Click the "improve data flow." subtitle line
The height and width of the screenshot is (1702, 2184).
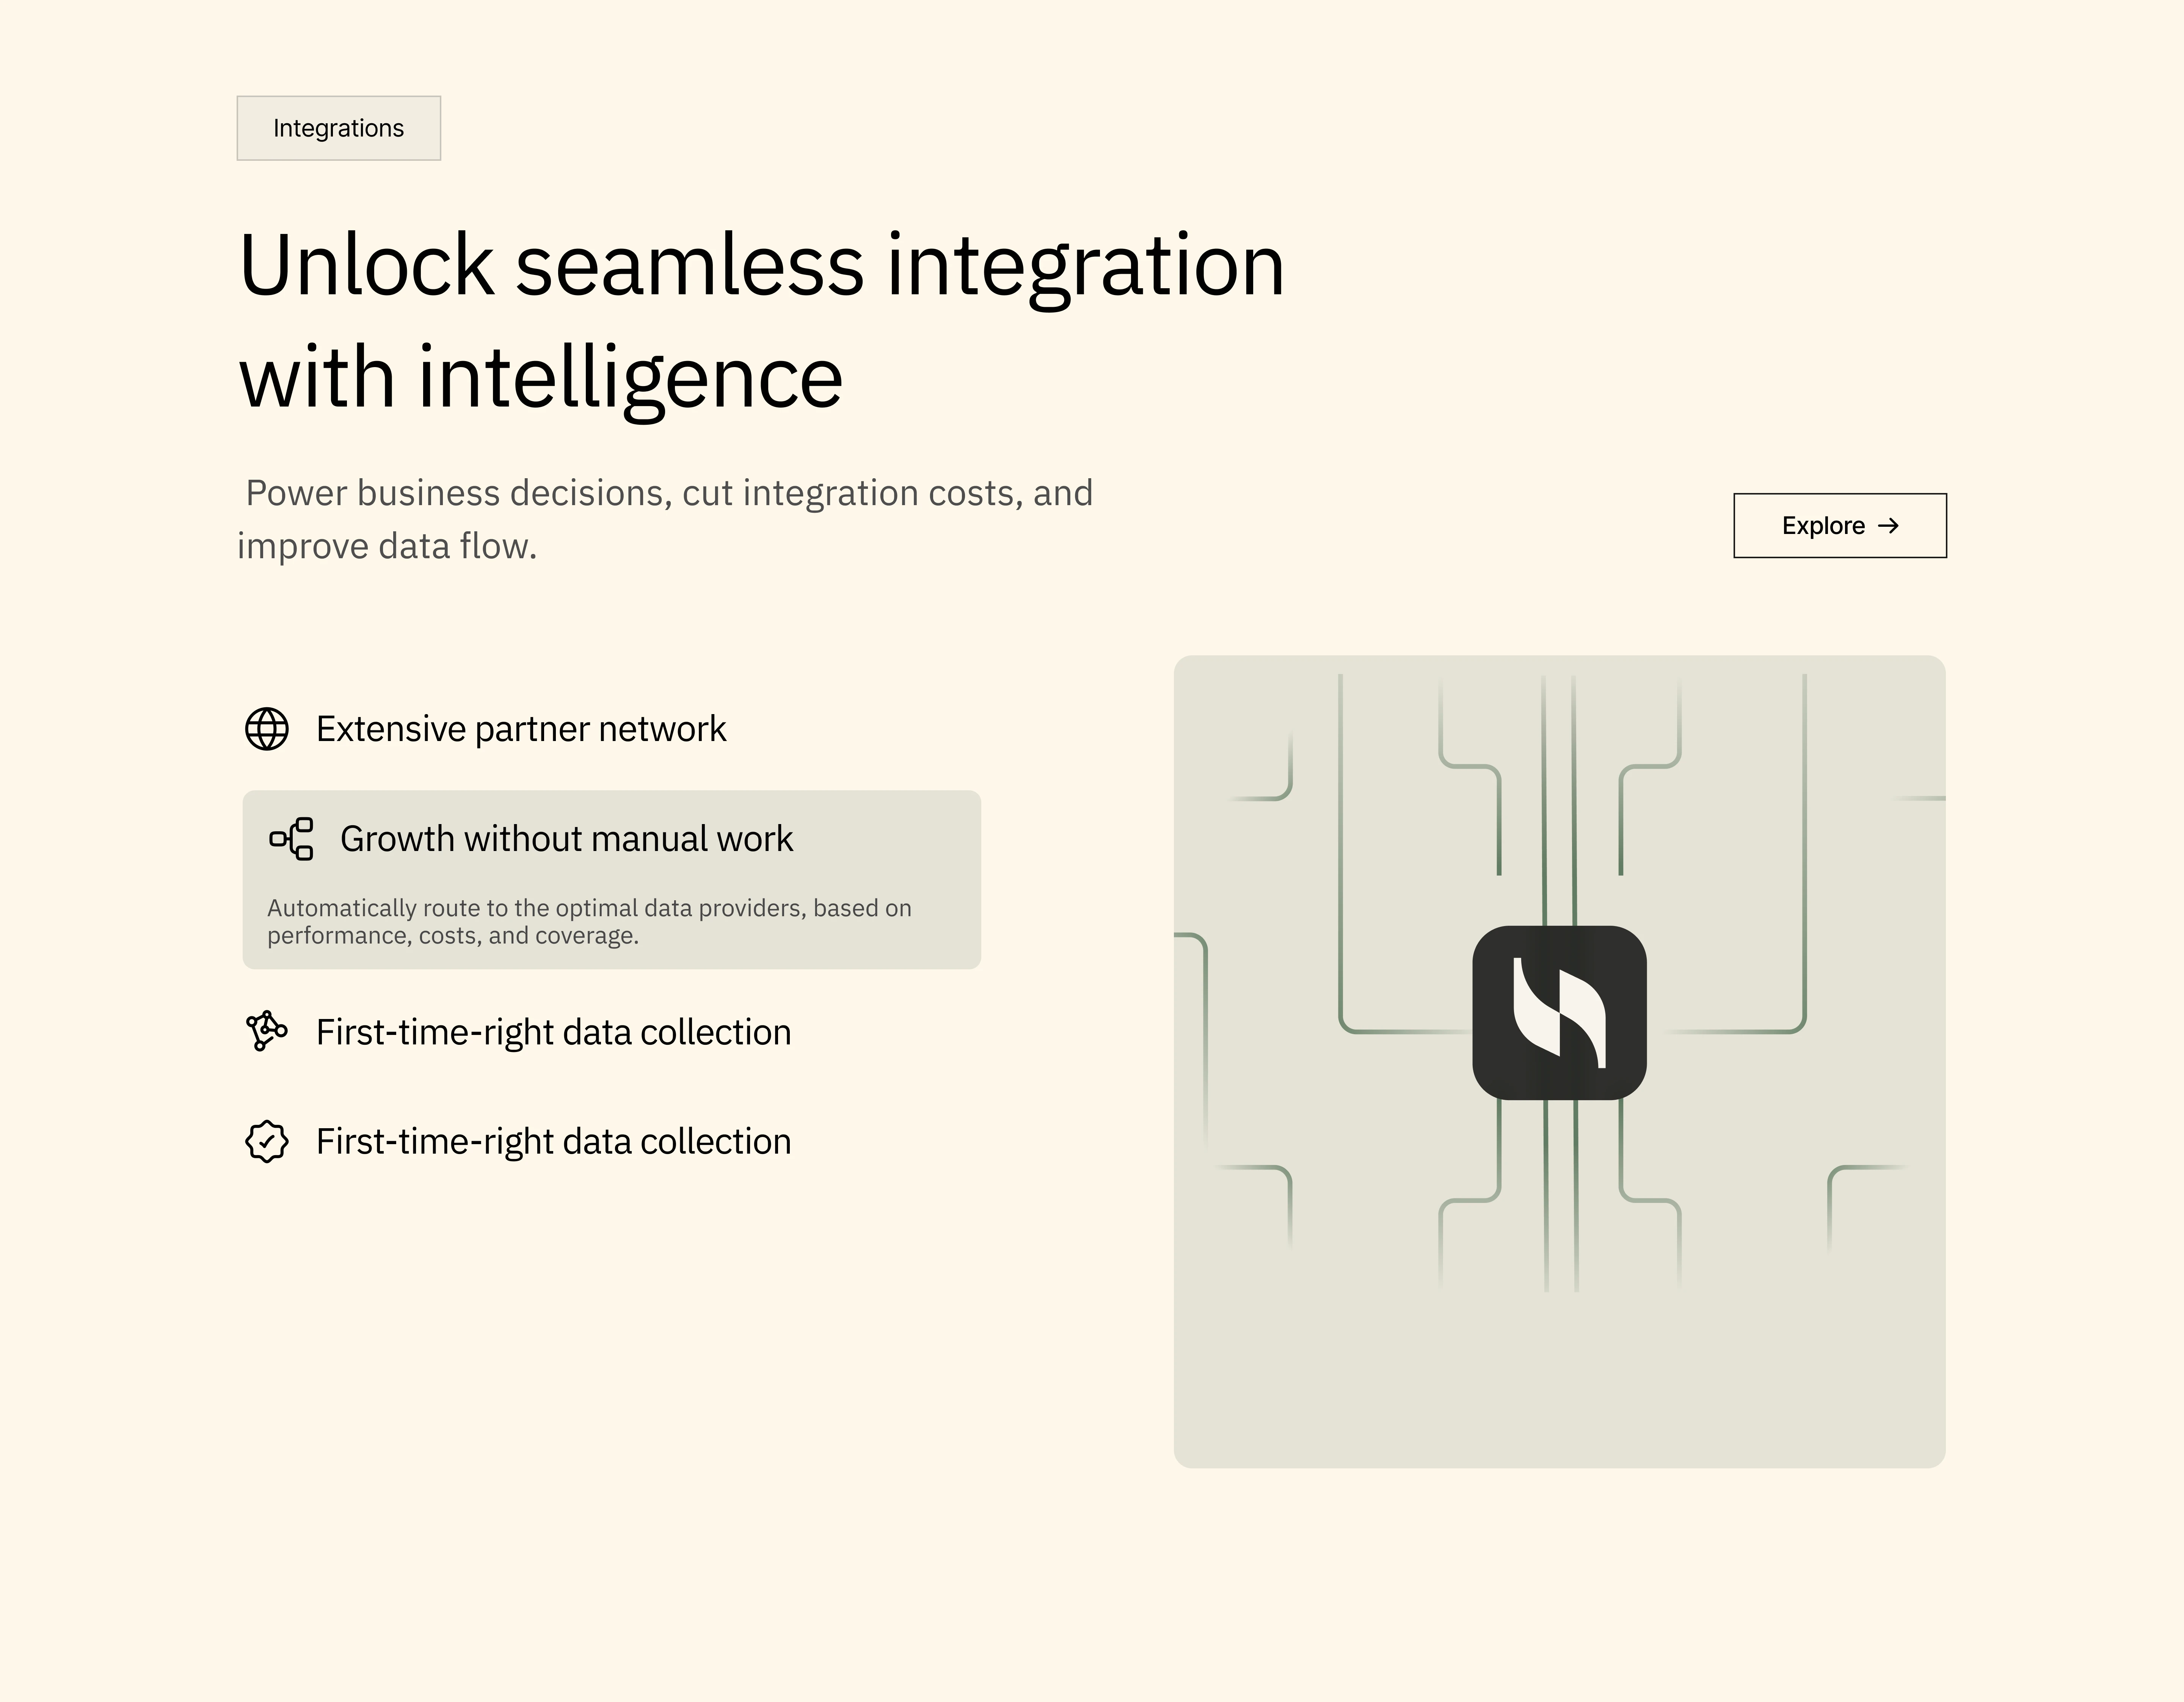click(387, 546)
